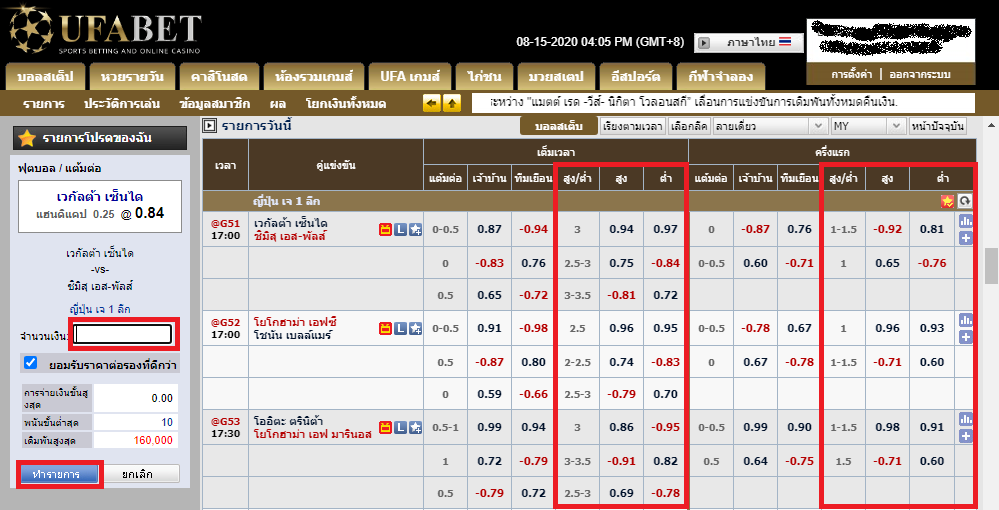
Task: Open the บอลสเต็ป main tab
Action: (x=45, y=76)
